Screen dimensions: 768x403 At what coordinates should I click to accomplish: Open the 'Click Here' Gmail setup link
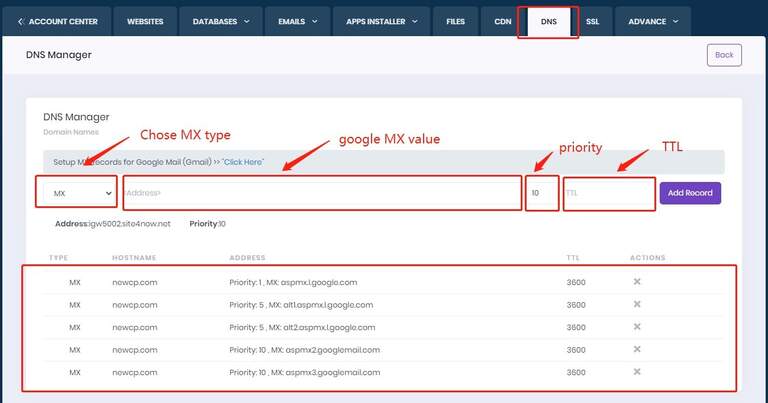(x=243, y=162)
